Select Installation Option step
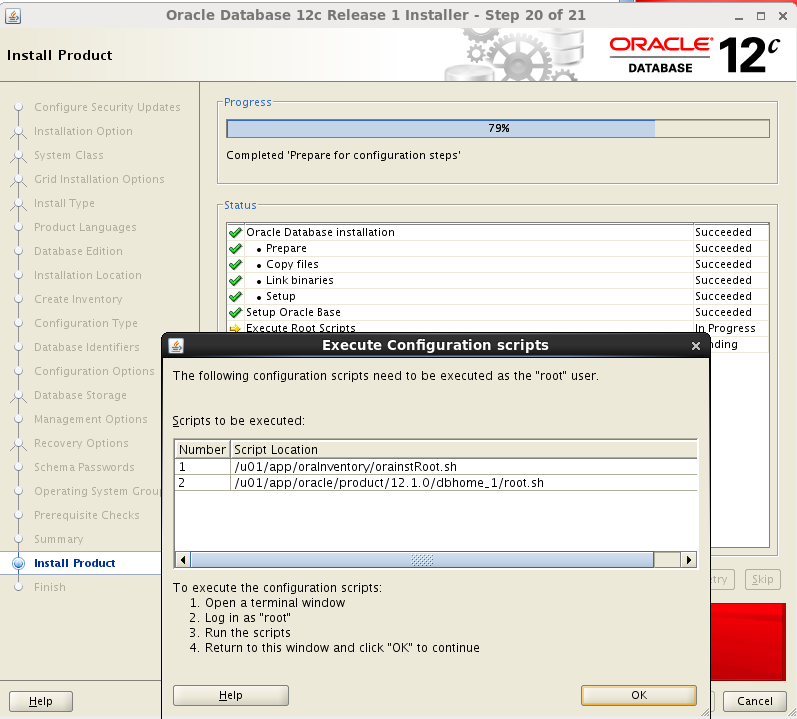The height and width of the screenshot is (719, 797). coord(83,131)
